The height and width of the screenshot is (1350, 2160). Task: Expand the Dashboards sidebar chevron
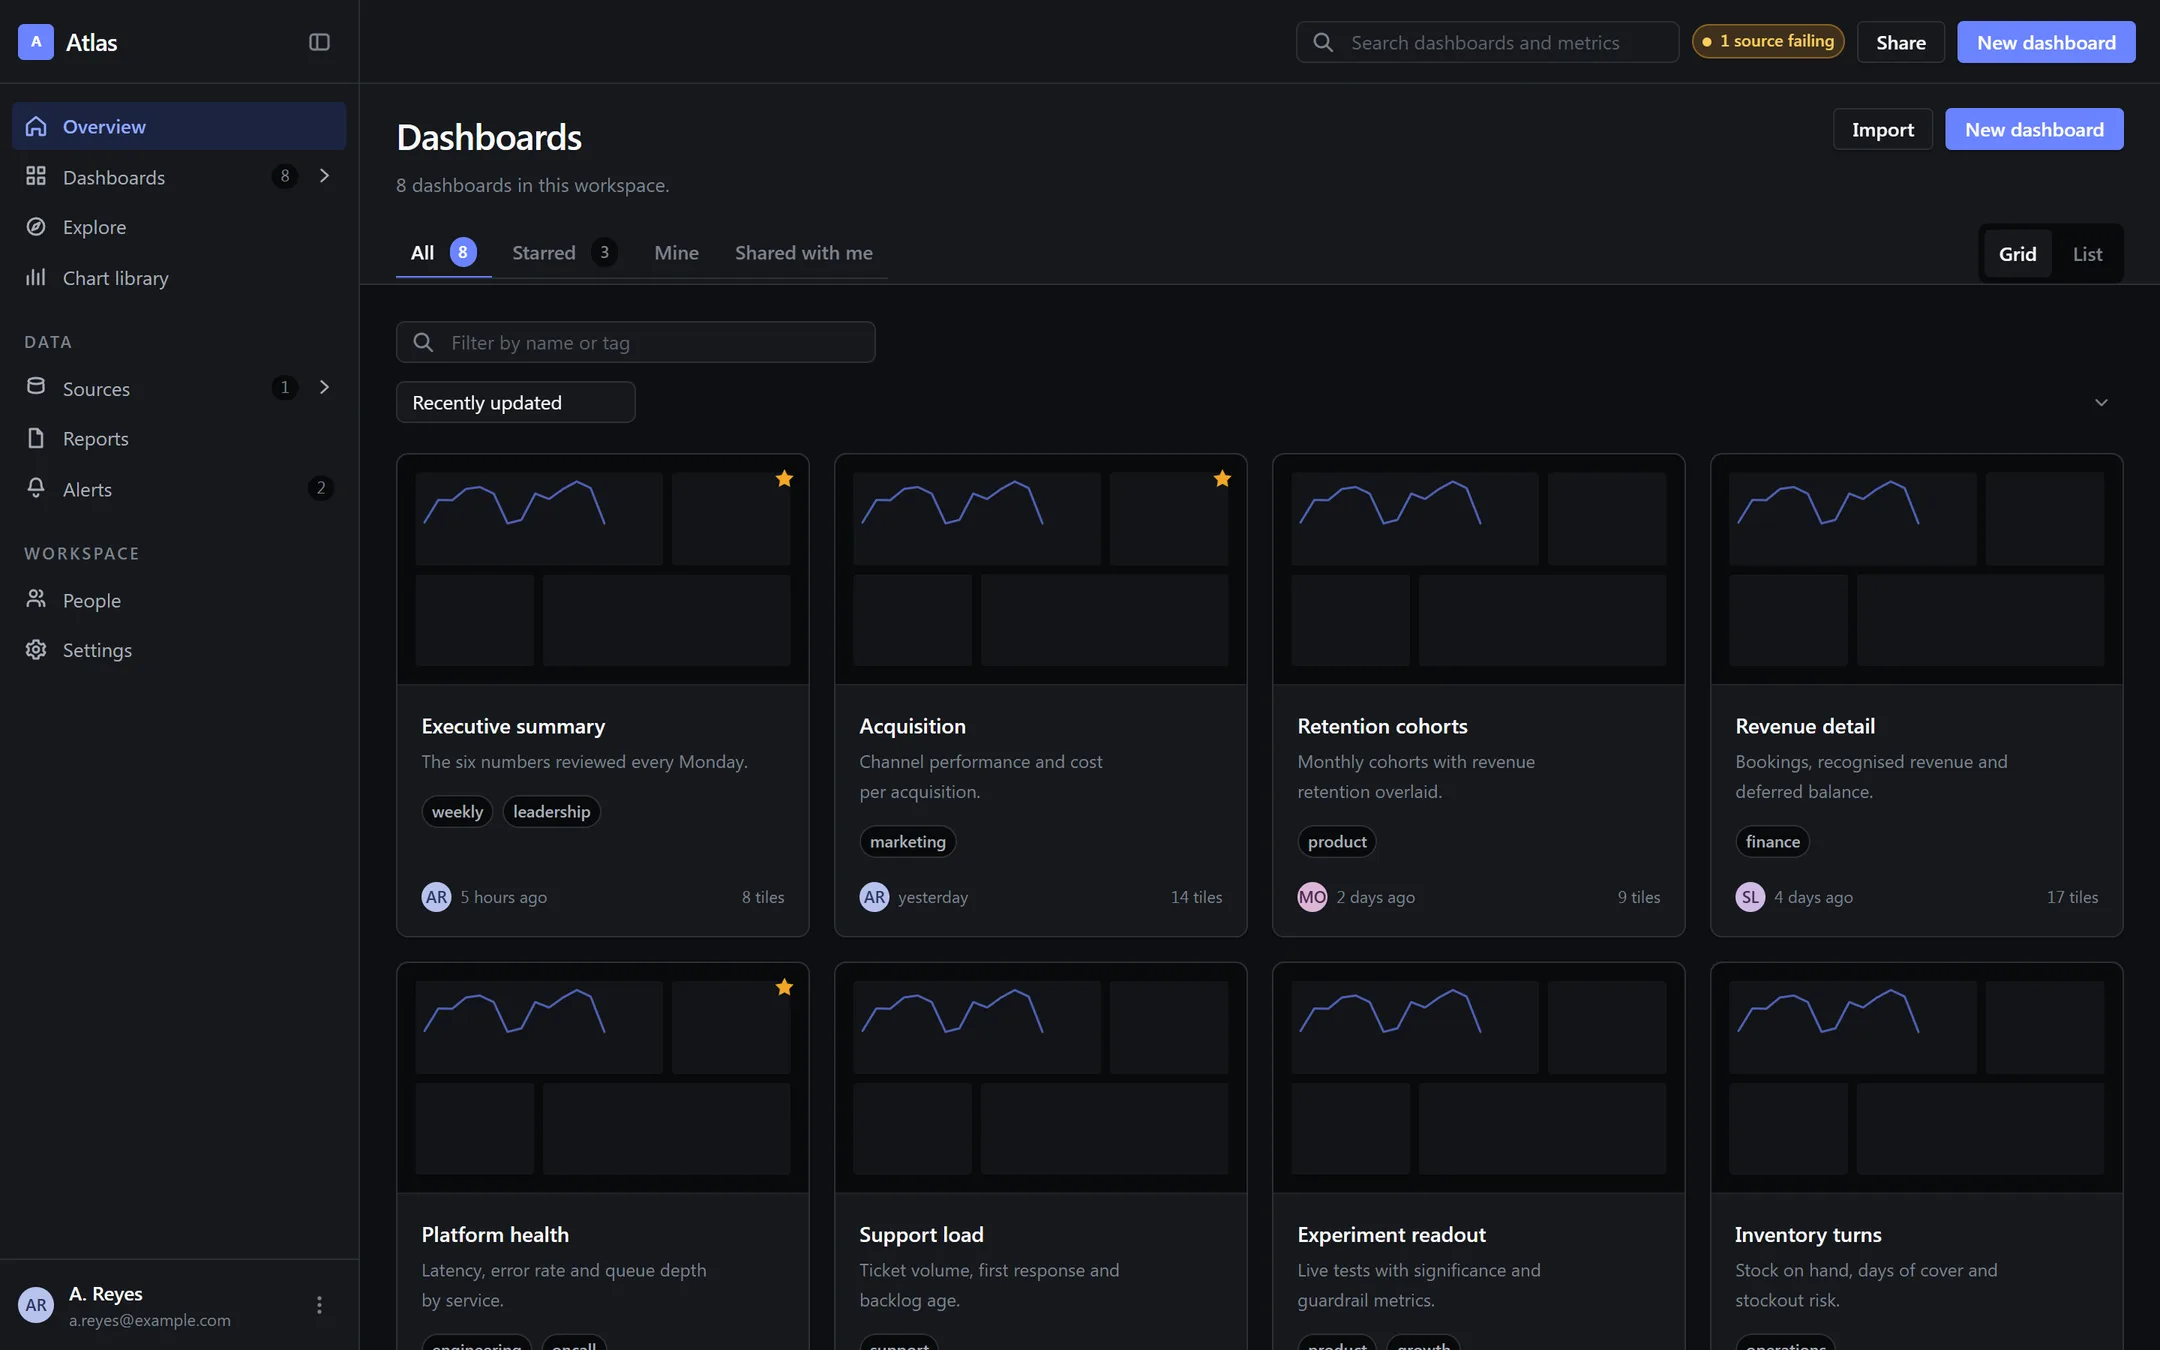324,176
